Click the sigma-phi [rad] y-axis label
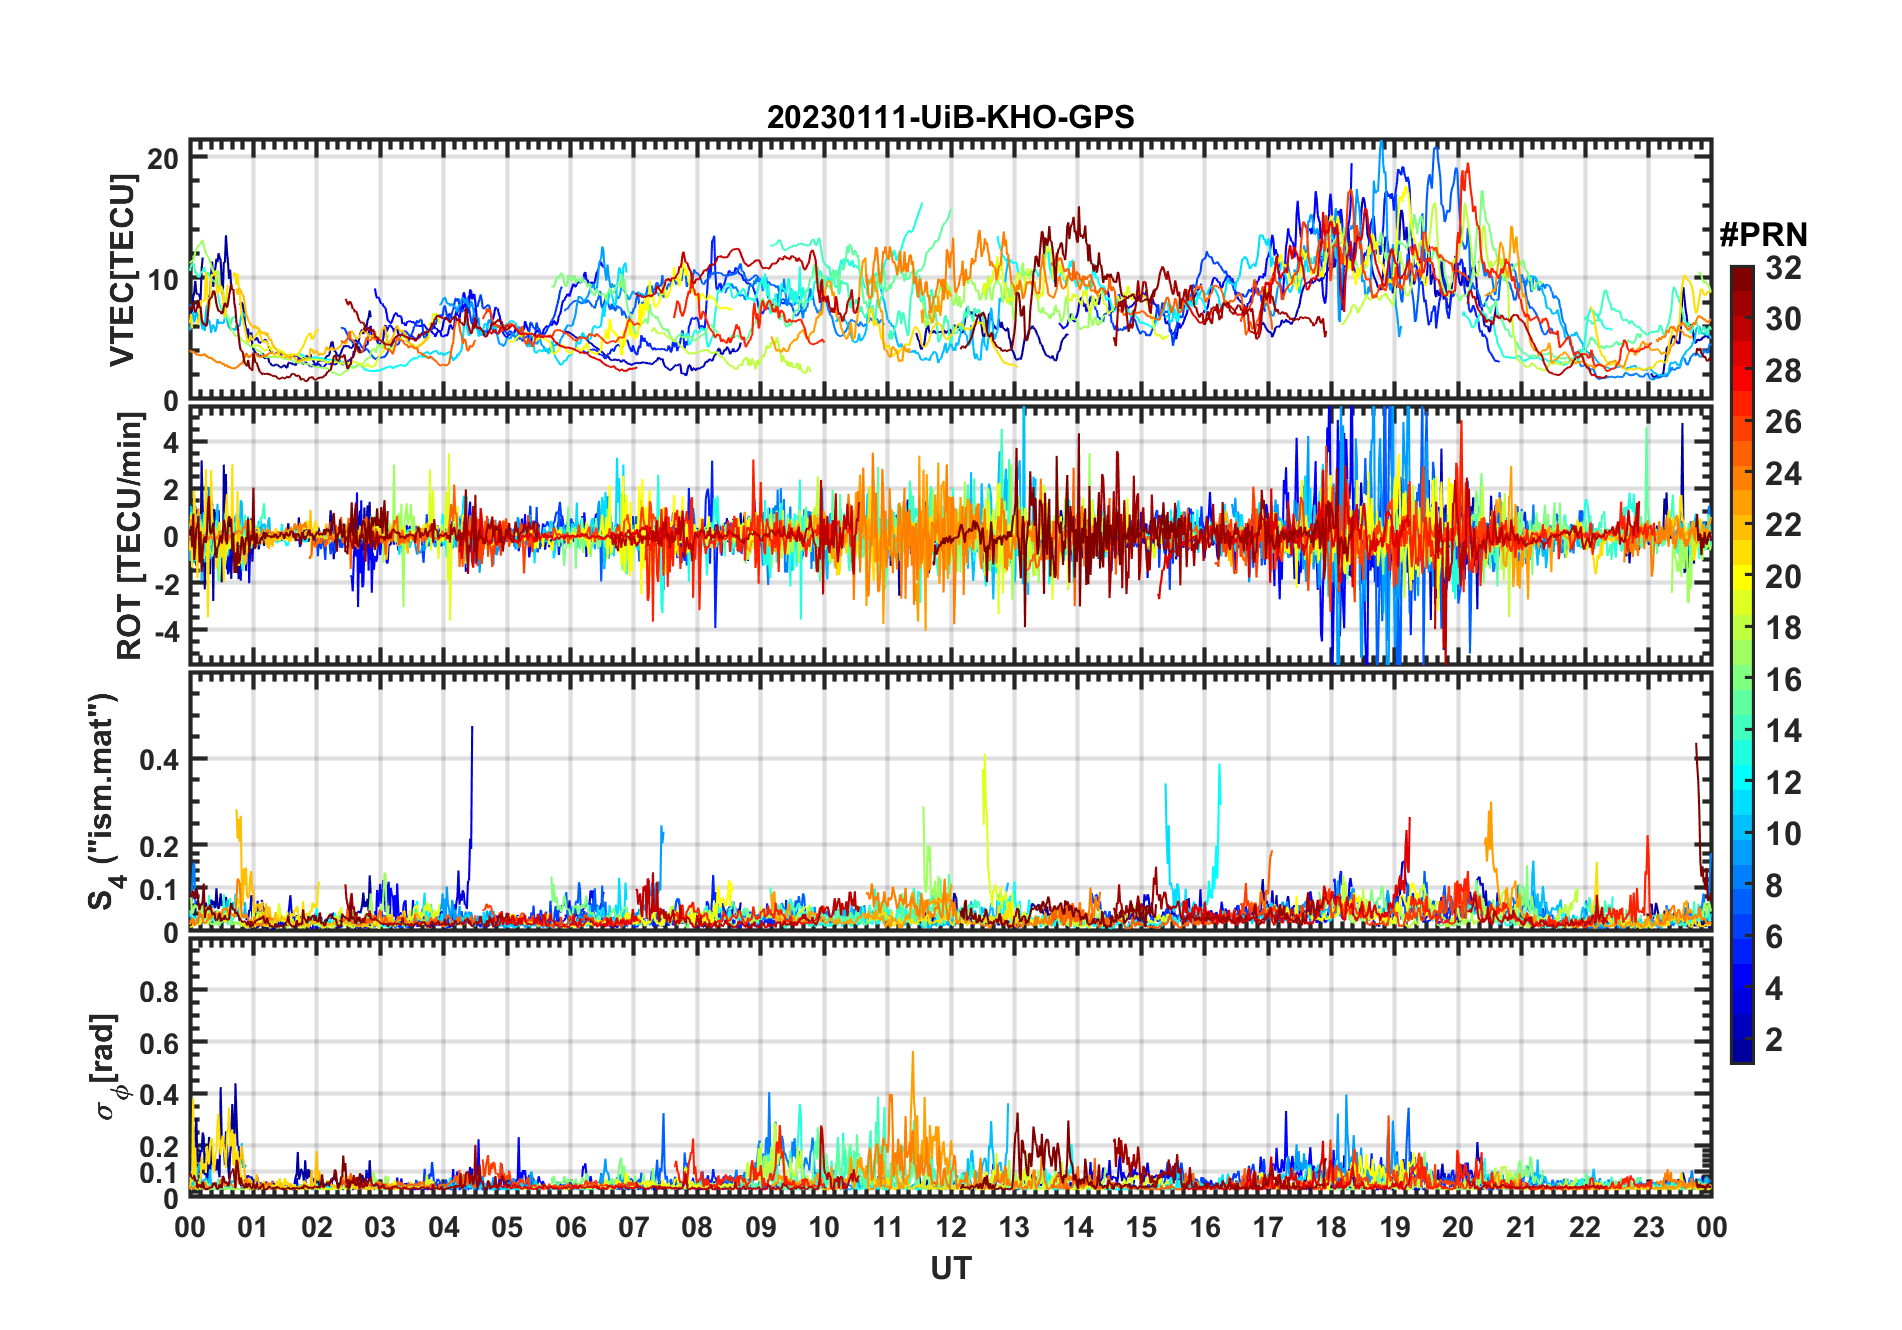1902x1330 pixels. pos(108,1066)
